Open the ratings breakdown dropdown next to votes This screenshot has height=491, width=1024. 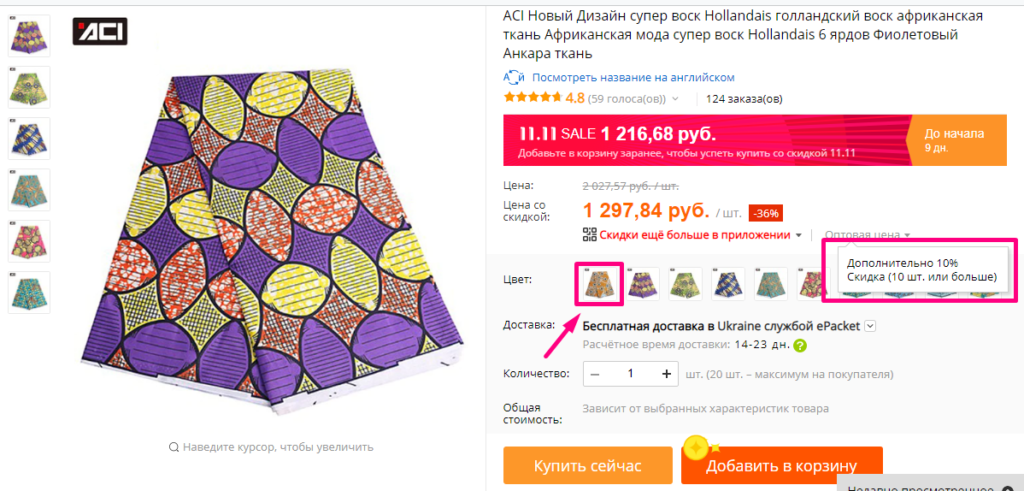(675, 99)
